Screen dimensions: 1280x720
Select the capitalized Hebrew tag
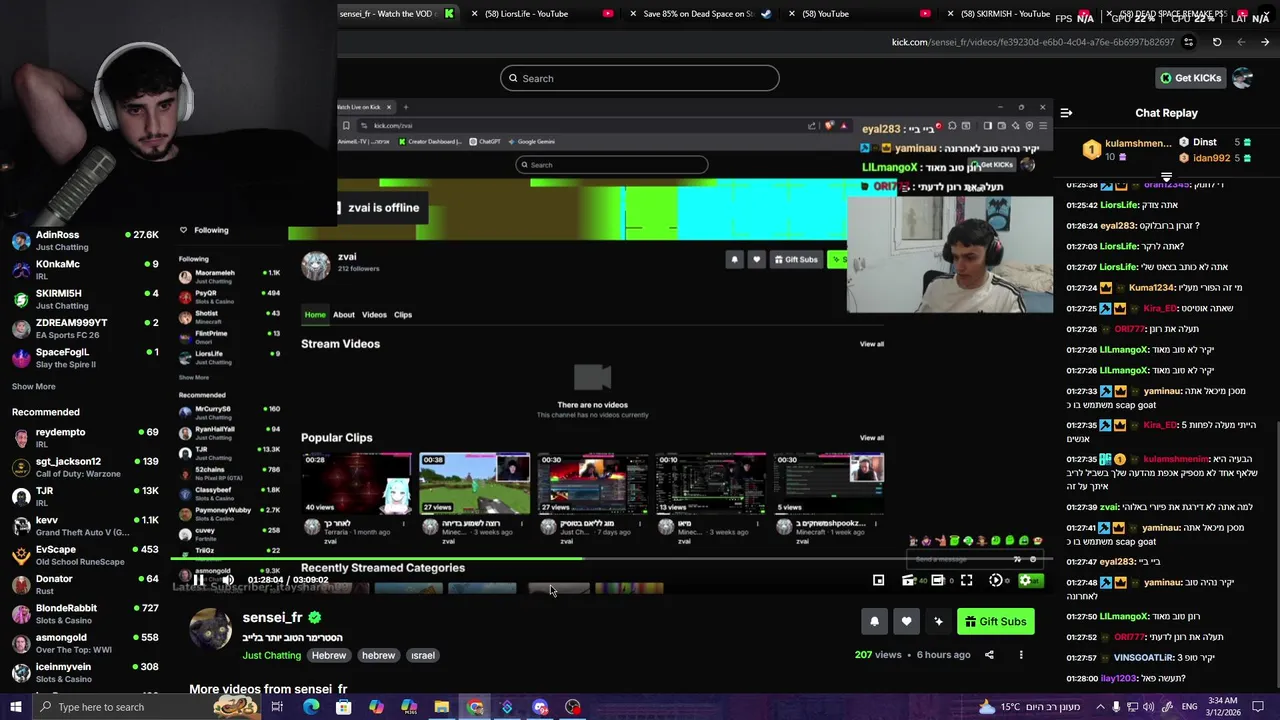pos(328,655)
